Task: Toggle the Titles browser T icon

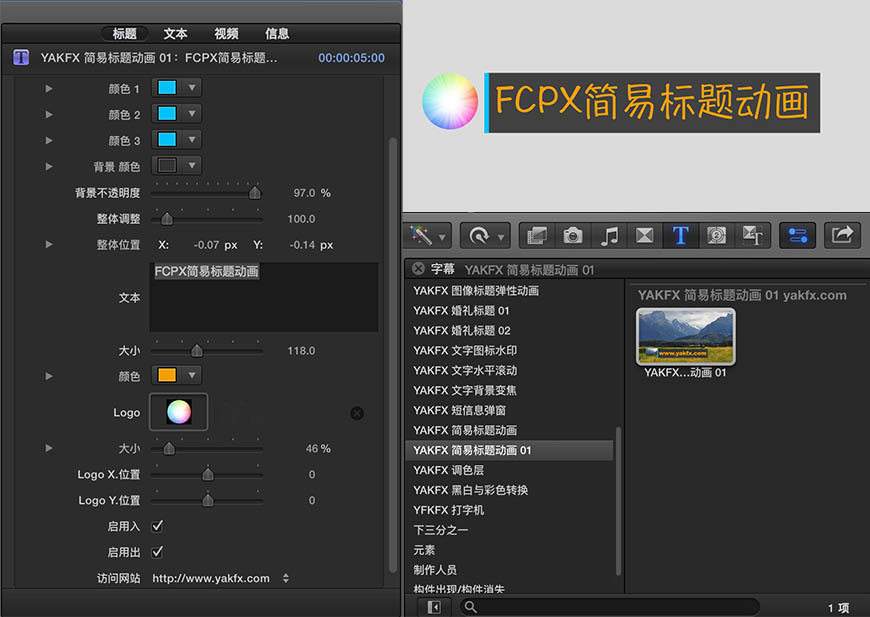Action: (x=681, y=236)
